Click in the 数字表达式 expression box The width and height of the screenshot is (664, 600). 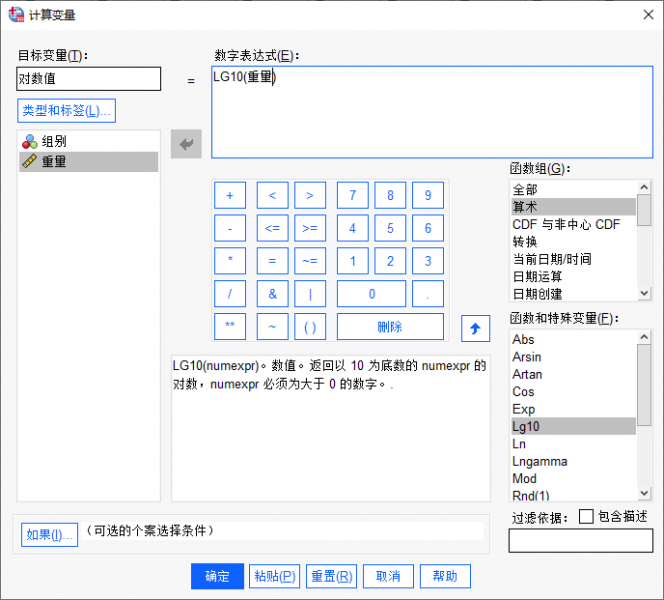pos(432,112)
